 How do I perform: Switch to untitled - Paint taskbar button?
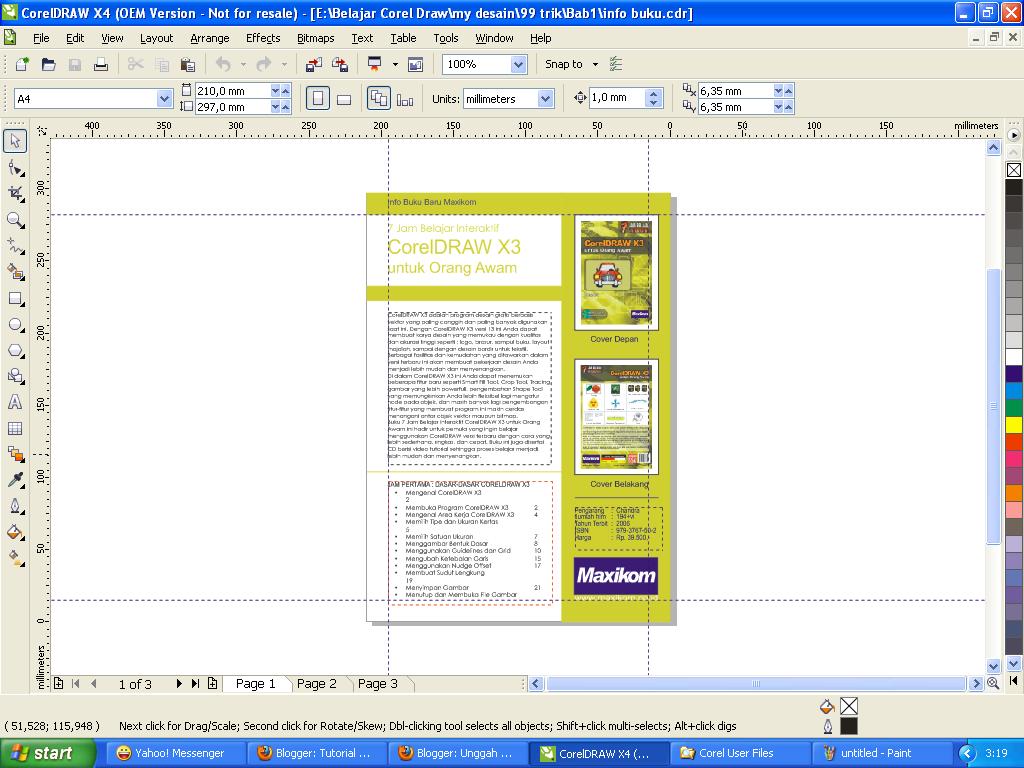pyautogui.click(x=881, y=753)
